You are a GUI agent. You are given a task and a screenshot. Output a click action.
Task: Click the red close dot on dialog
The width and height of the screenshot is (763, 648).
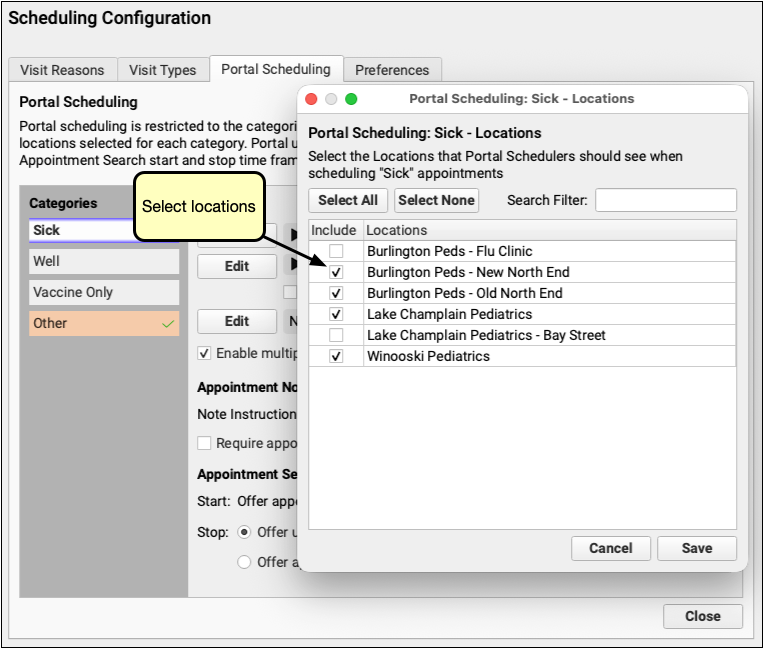[x=311, y=99]
